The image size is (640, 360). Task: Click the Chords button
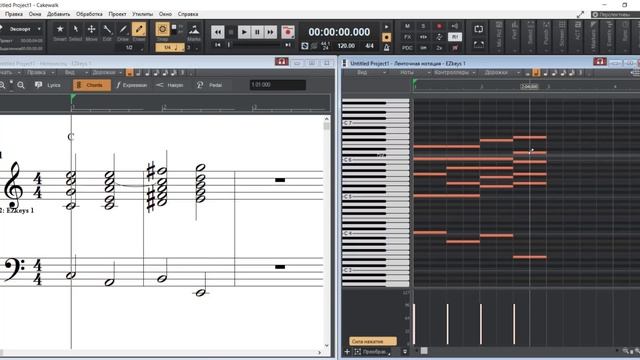91,85
